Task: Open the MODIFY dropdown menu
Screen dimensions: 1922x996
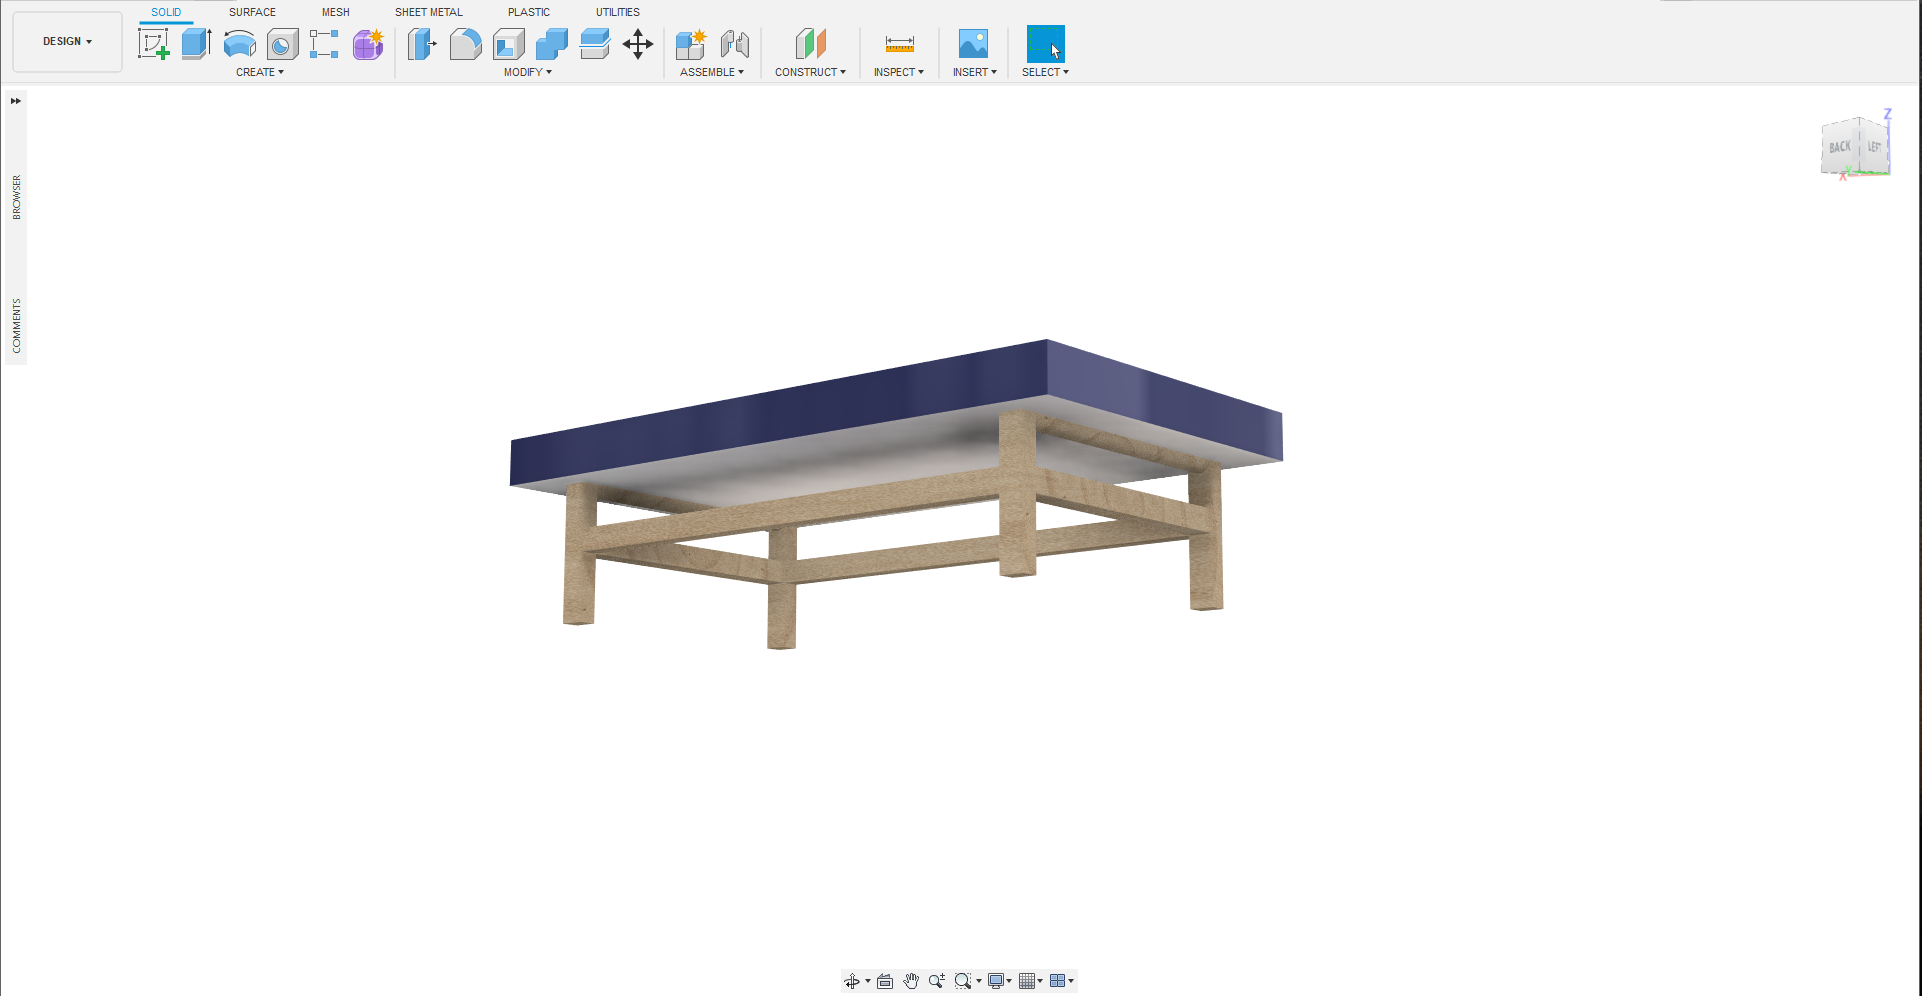Action: [x=528, y=72]
